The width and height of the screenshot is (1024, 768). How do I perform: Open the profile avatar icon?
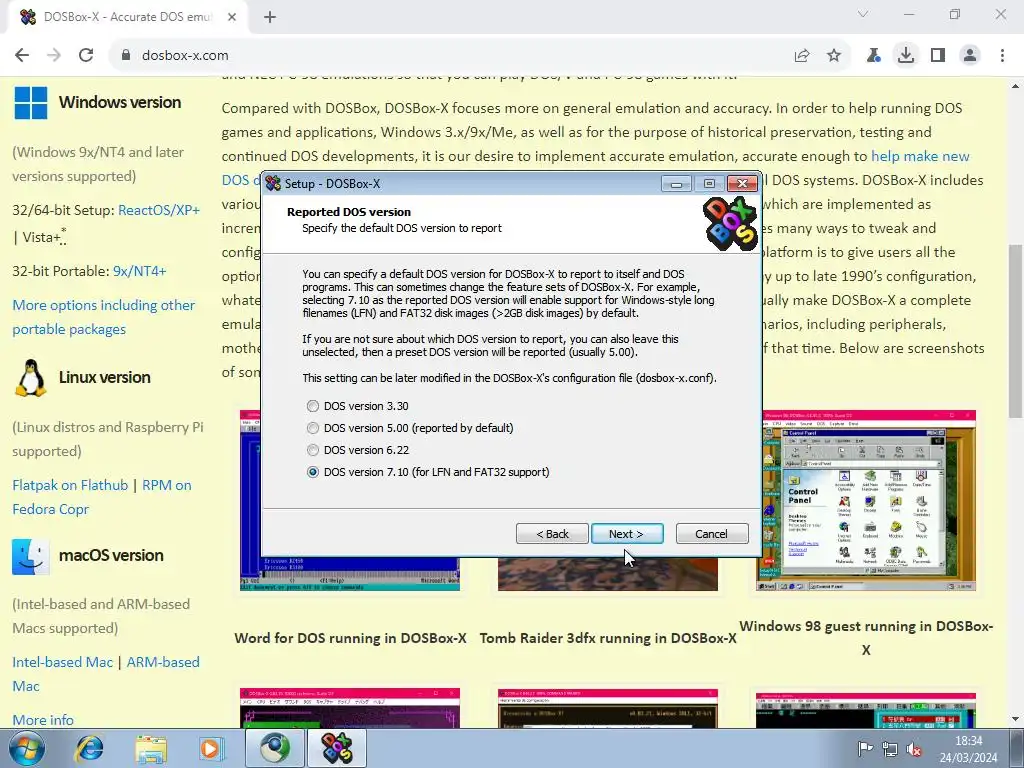[x=970, y=56]
